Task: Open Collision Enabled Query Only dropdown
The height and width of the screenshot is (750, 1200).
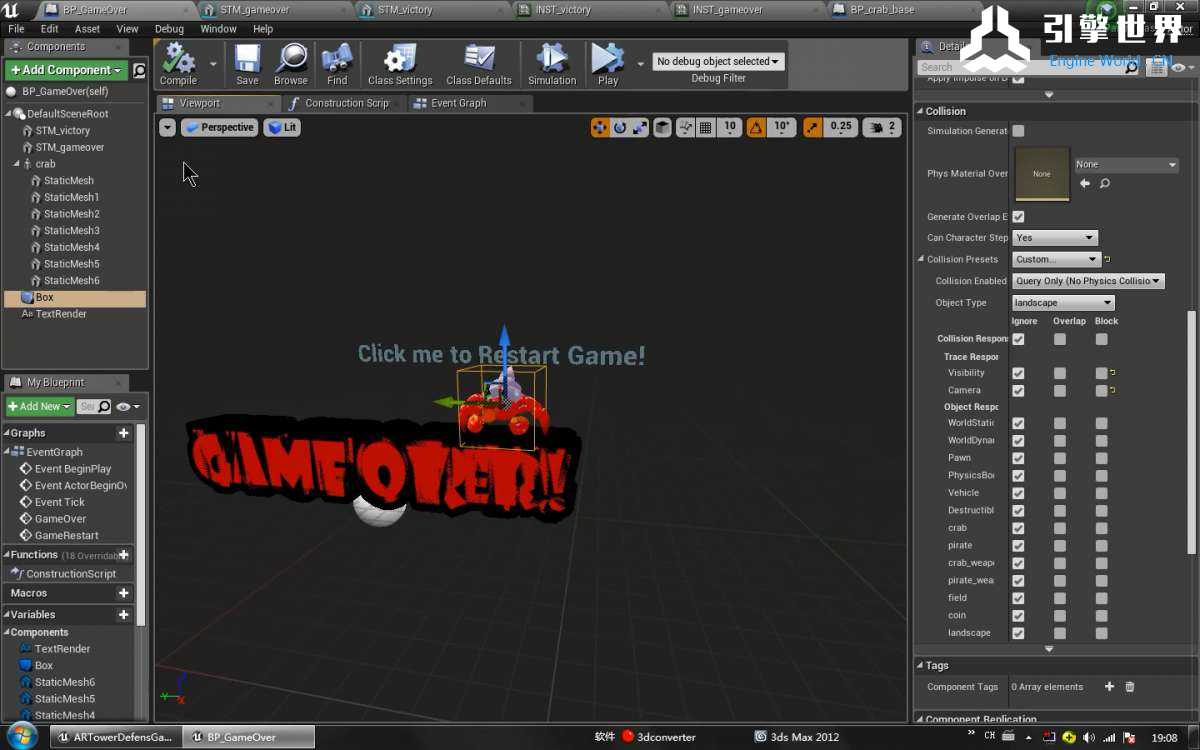Action: pos(1088,281)
